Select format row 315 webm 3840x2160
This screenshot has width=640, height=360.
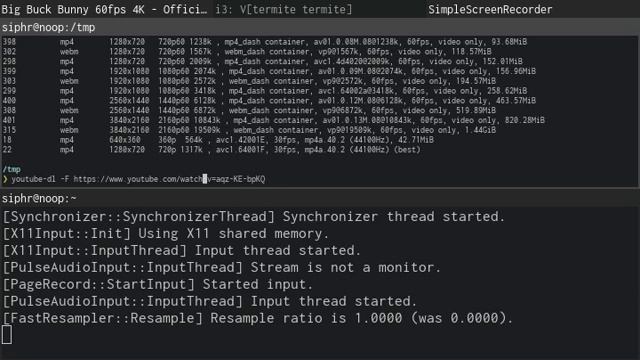(249, 130)
